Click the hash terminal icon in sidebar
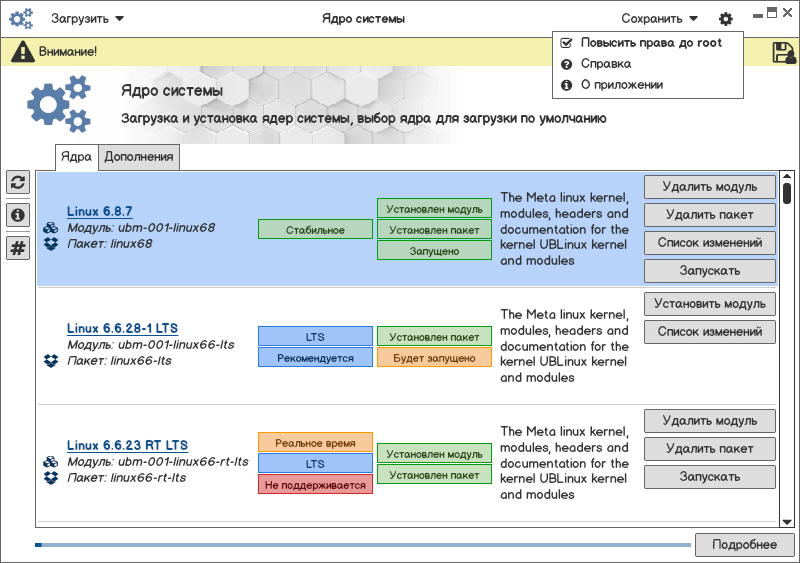The width and height of the screenshot is (800, 563). (18, 248)
